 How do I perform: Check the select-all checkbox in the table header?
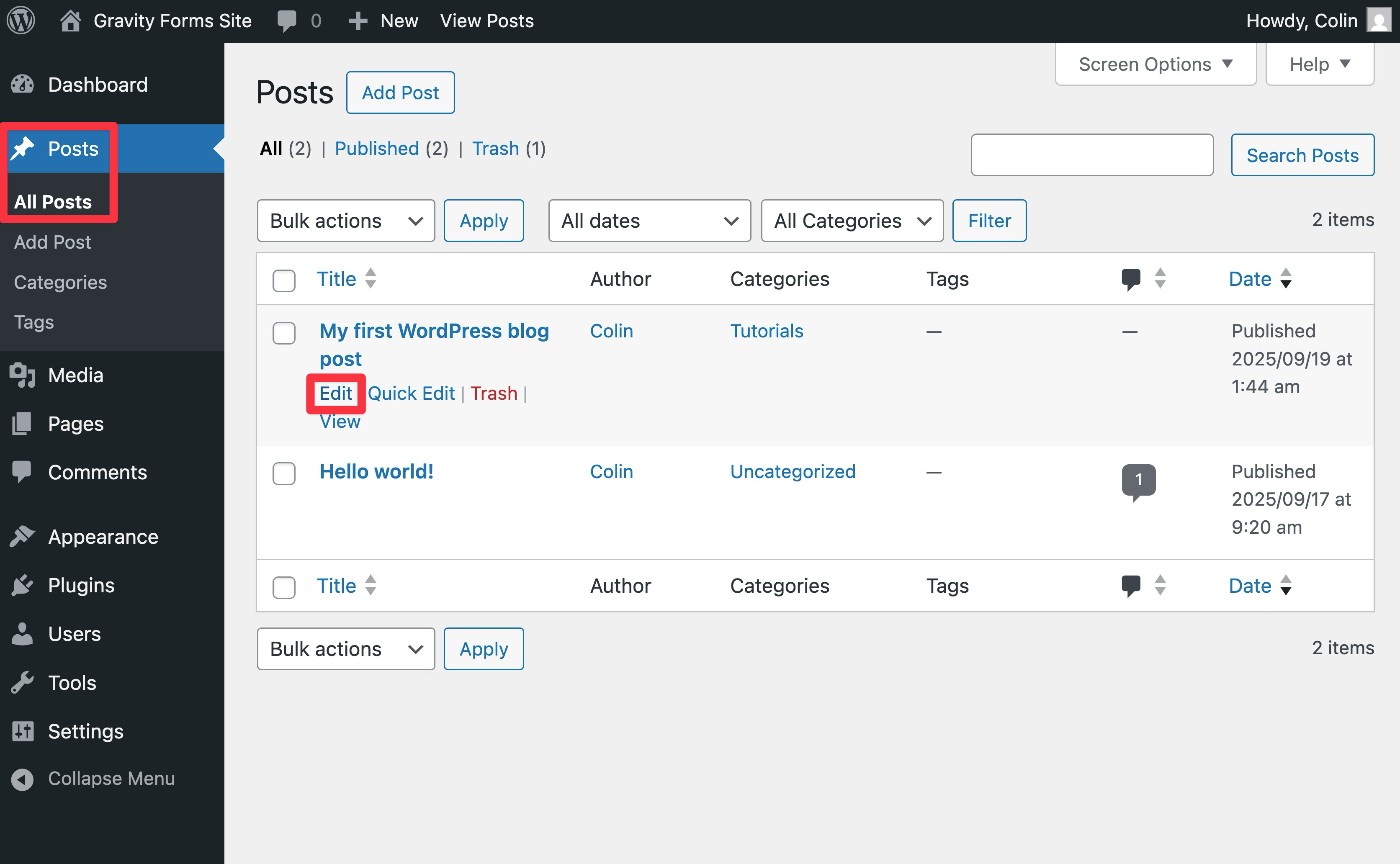[x=284, y=280]
